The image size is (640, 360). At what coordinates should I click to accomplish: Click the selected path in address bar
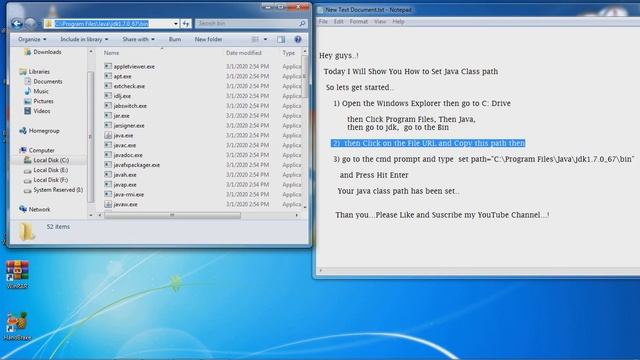click(x=102, y=24)
